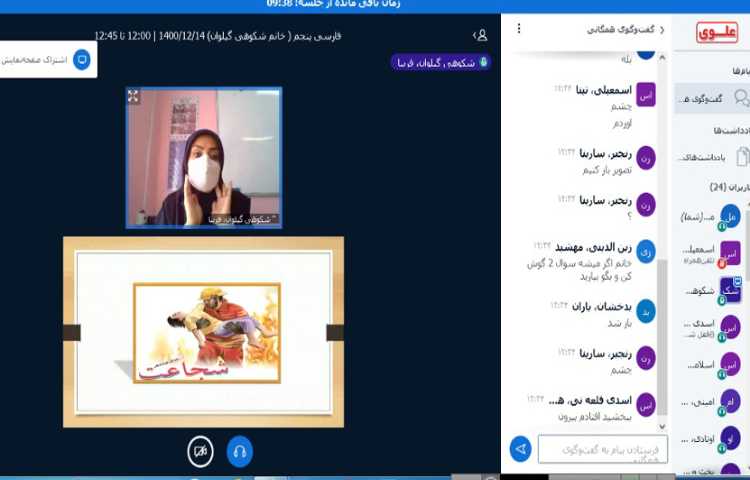Image resolution: width=750 pixels, height=480 pixels.
Task: Open public chat item in sidebar
Action: [x=712, y=98]
